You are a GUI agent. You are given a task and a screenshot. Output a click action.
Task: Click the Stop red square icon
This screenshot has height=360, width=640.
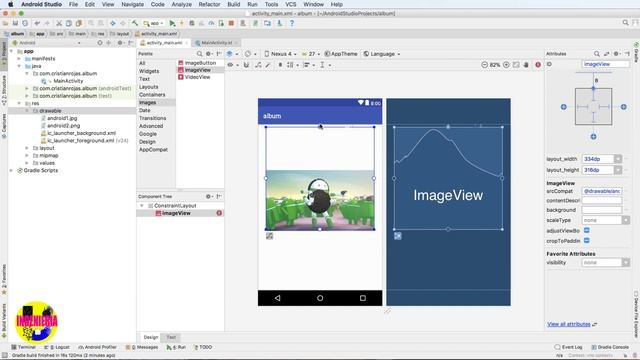coord(231,23)
